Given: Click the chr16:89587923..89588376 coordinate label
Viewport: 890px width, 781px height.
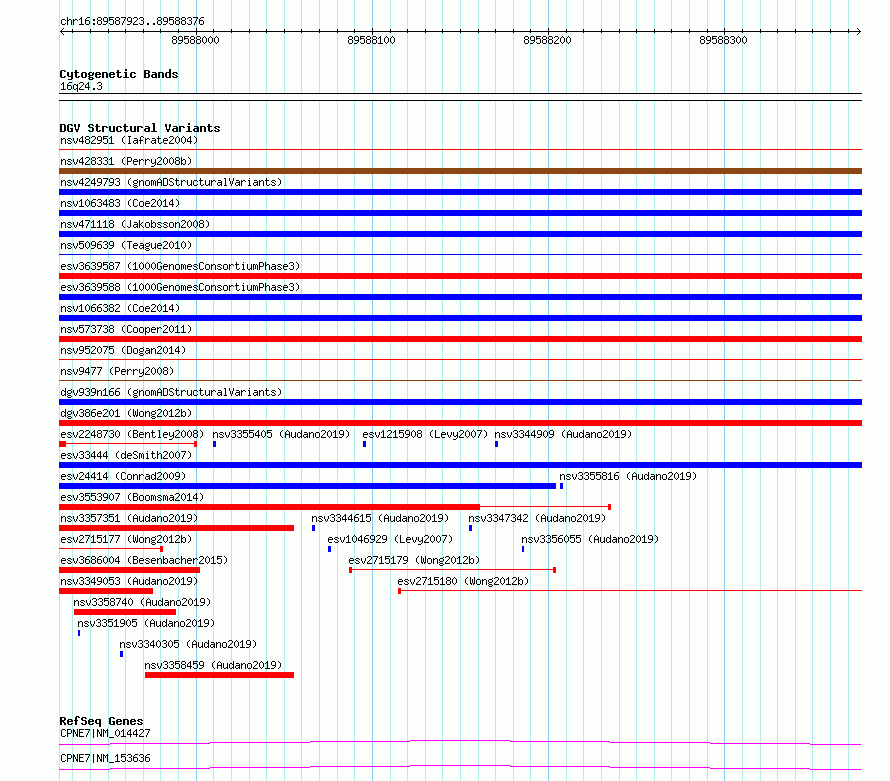Looking at the screenshot, I should click(x=132, y=21).
